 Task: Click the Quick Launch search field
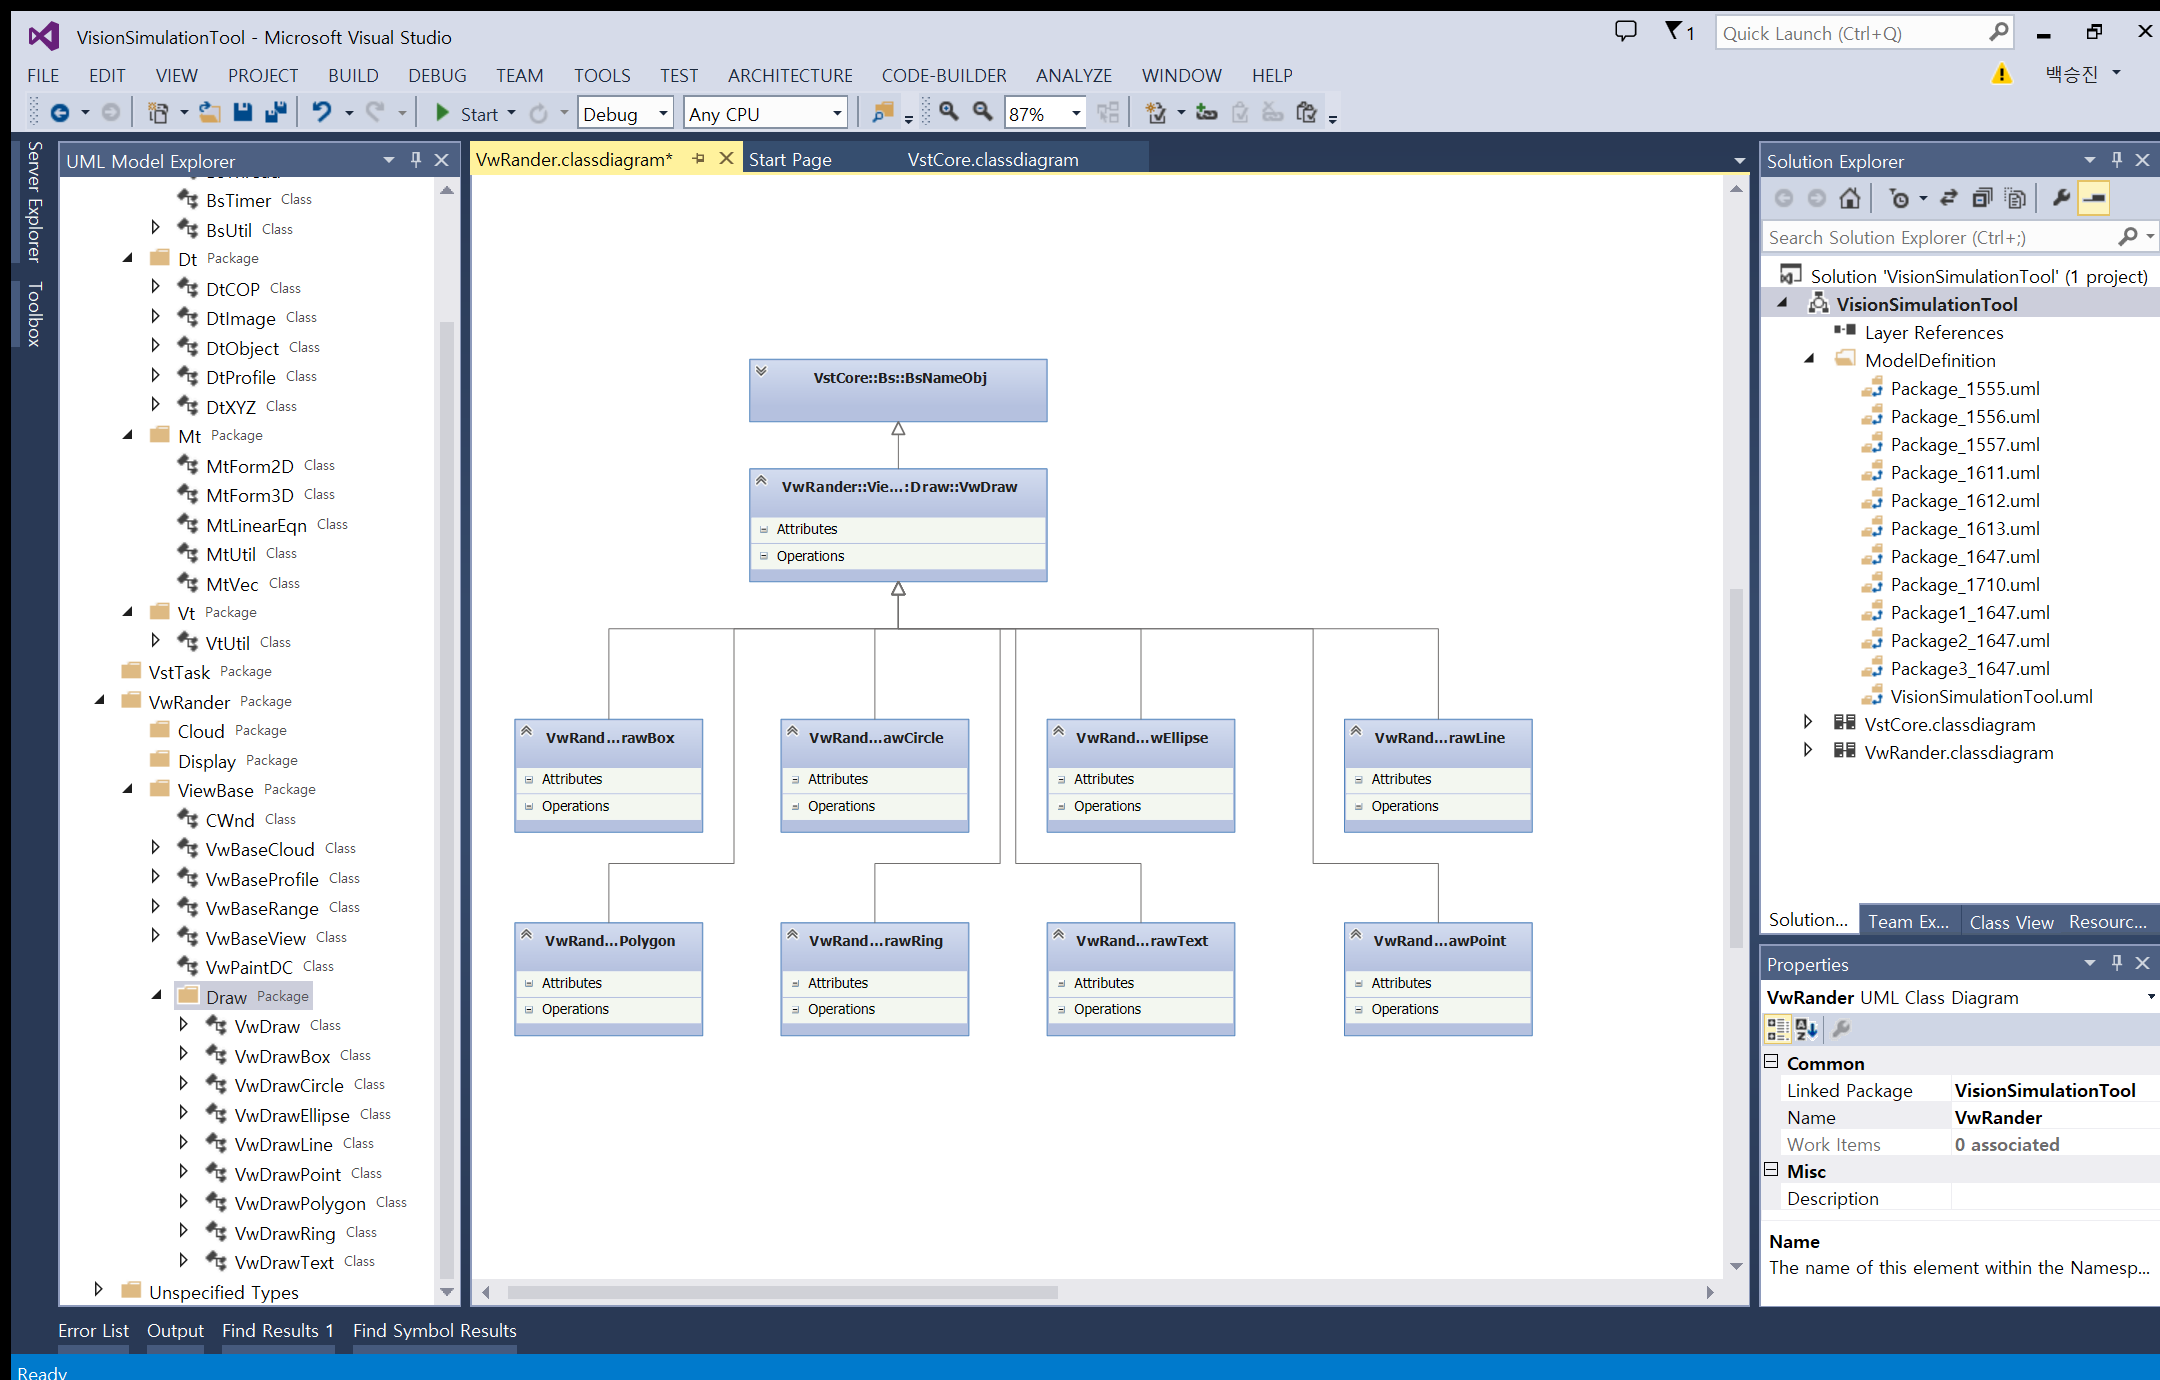[1850, 33]
